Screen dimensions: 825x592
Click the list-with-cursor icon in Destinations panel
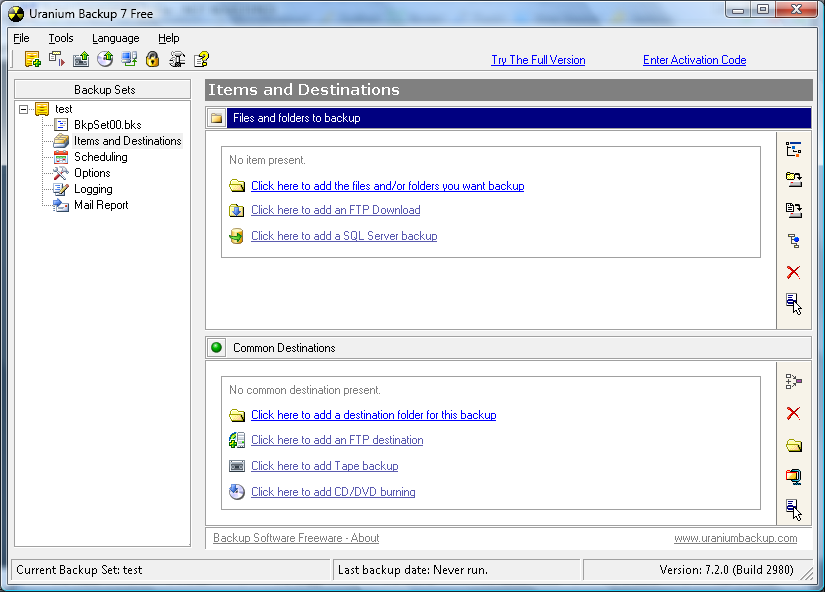(x=793, y=509)
